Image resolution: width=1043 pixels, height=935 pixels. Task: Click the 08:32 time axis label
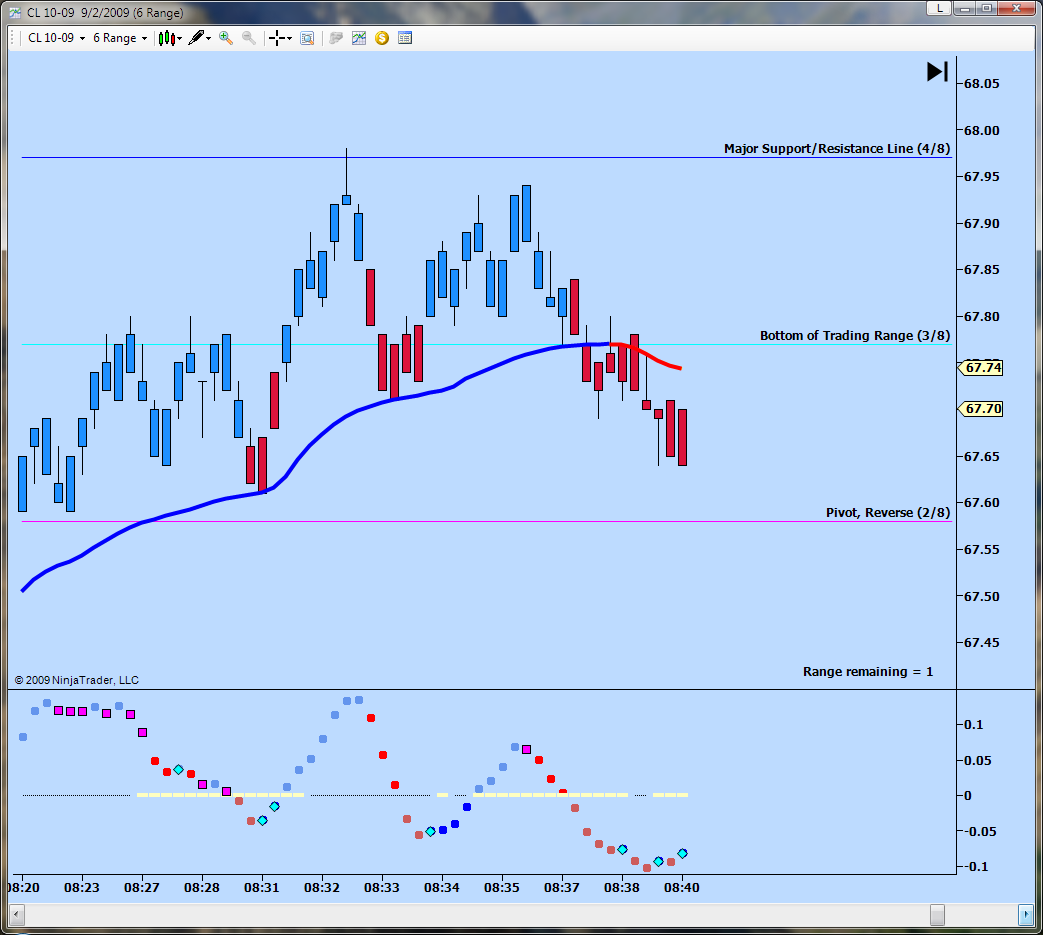(322, 887)
